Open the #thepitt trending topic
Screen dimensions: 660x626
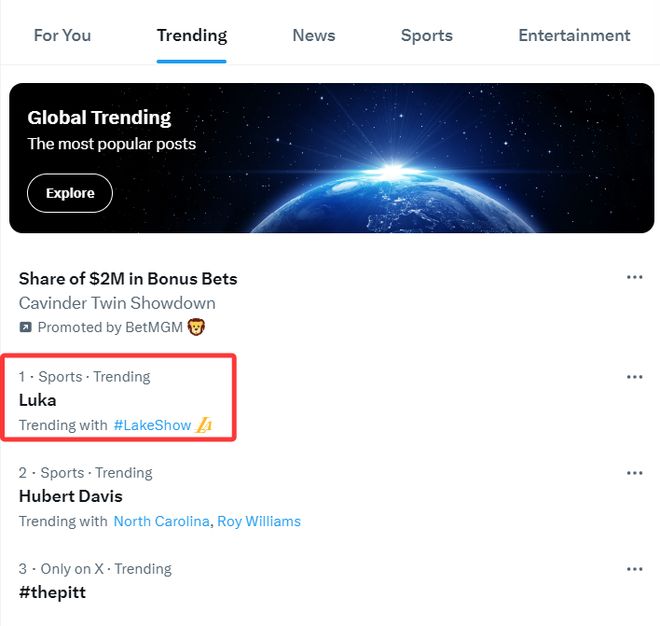tap(52, 592)
